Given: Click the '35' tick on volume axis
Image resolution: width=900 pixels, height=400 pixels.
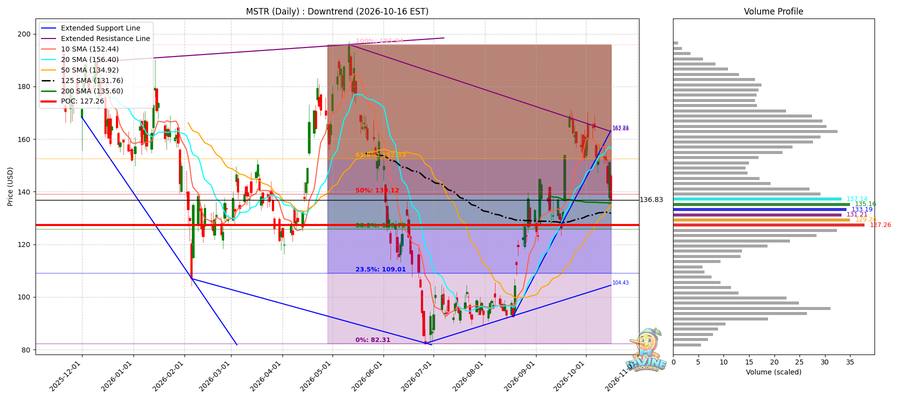Looking at the screenshot, I should 851,362.
